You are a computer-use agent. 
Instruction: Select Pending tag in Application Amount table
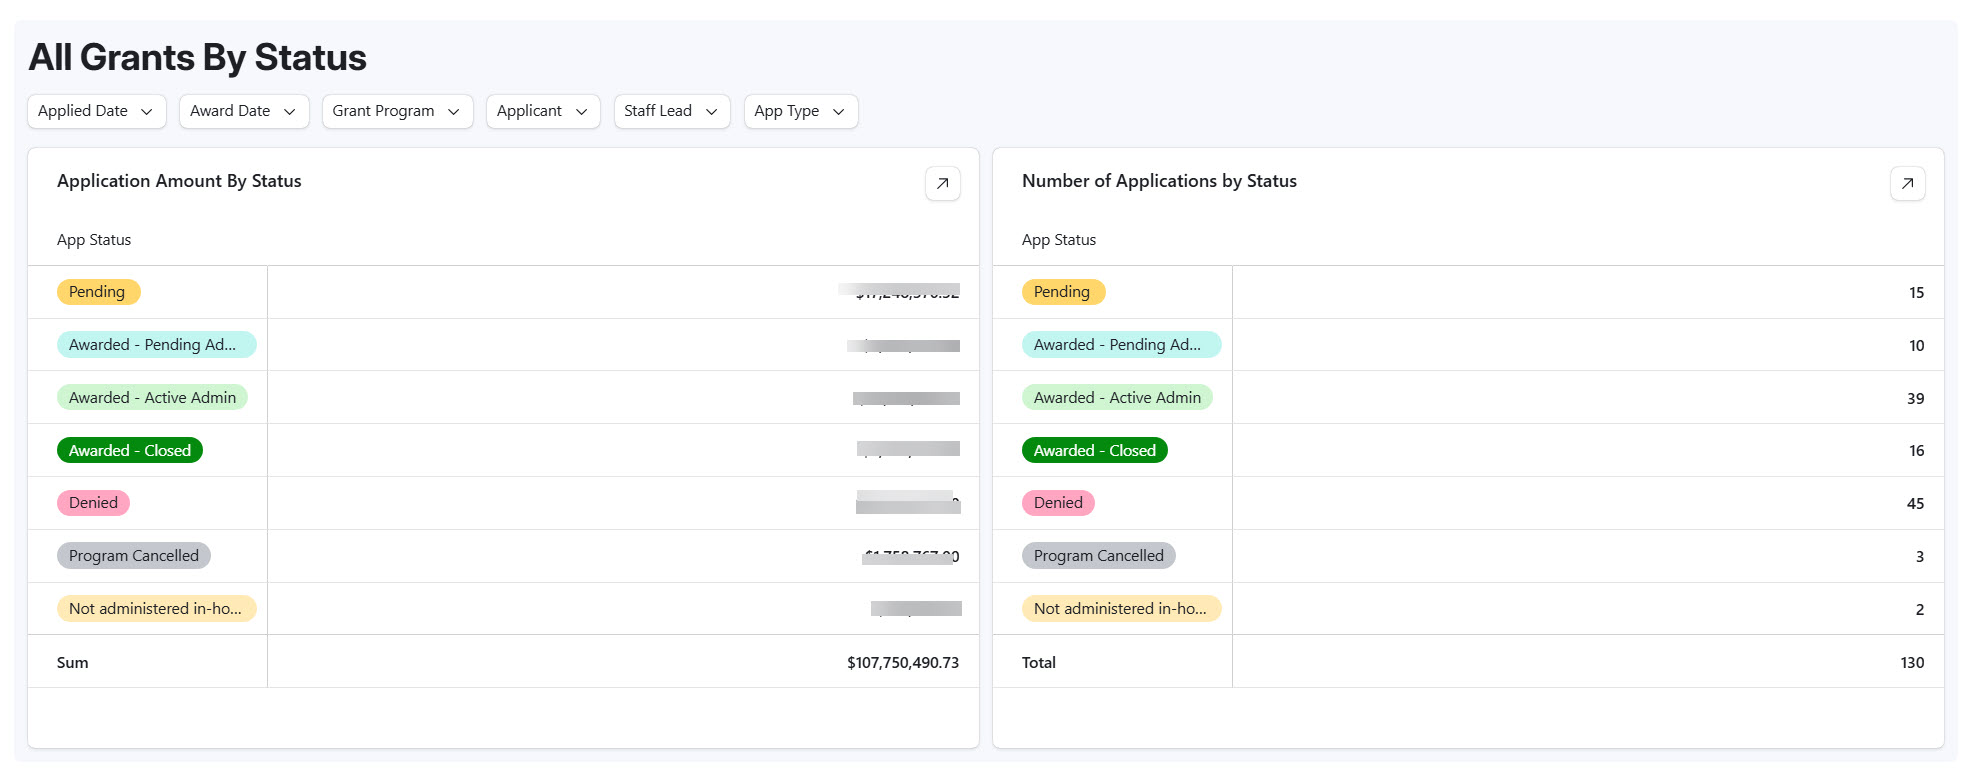pyautogui.click(x=98, y=292)
